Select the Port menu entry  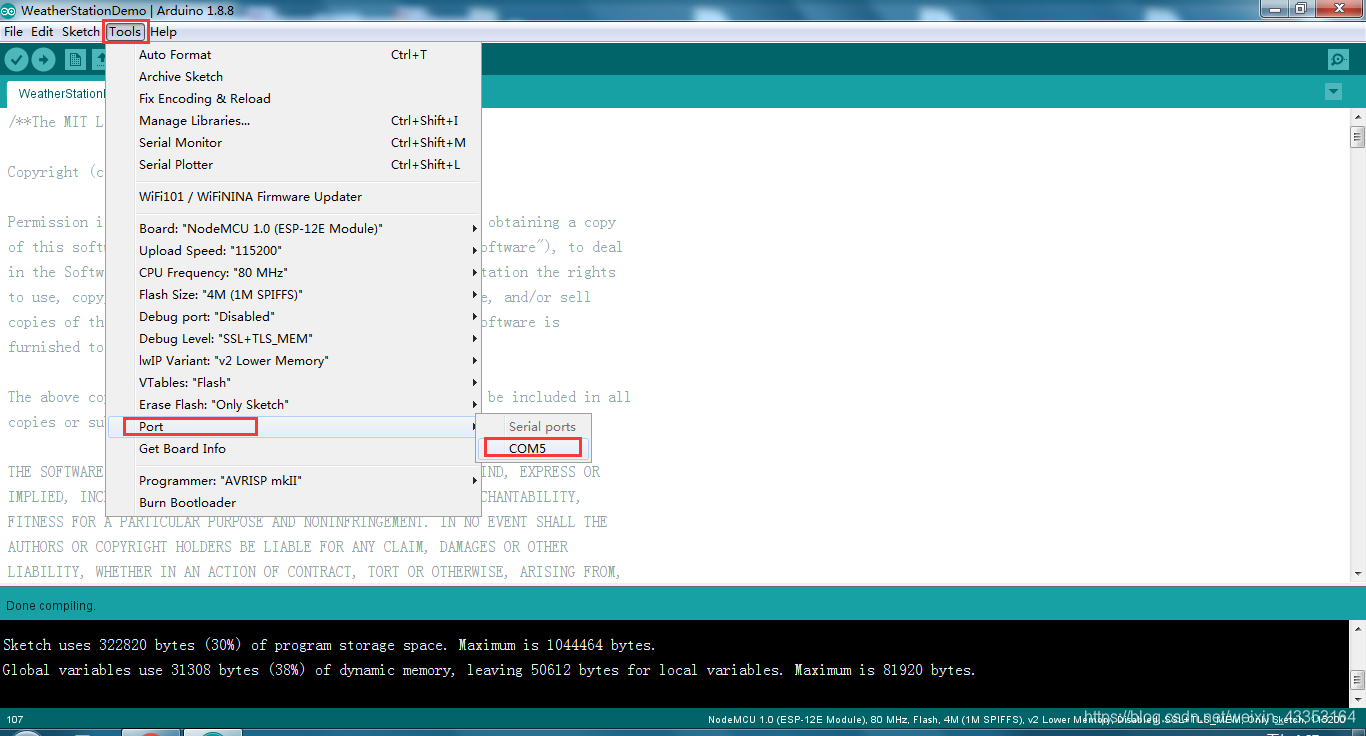(x=294, y=427)
